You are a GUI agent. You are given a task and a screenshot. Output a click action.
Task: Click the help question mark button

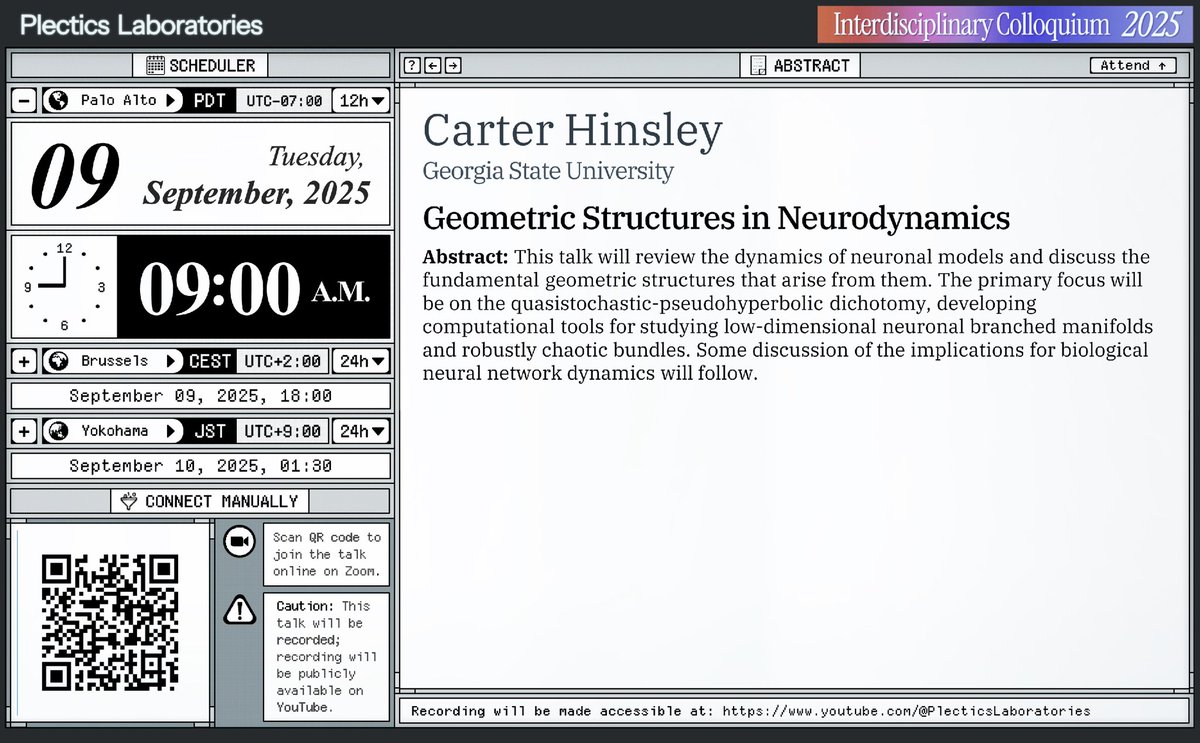tap(411, 66)
